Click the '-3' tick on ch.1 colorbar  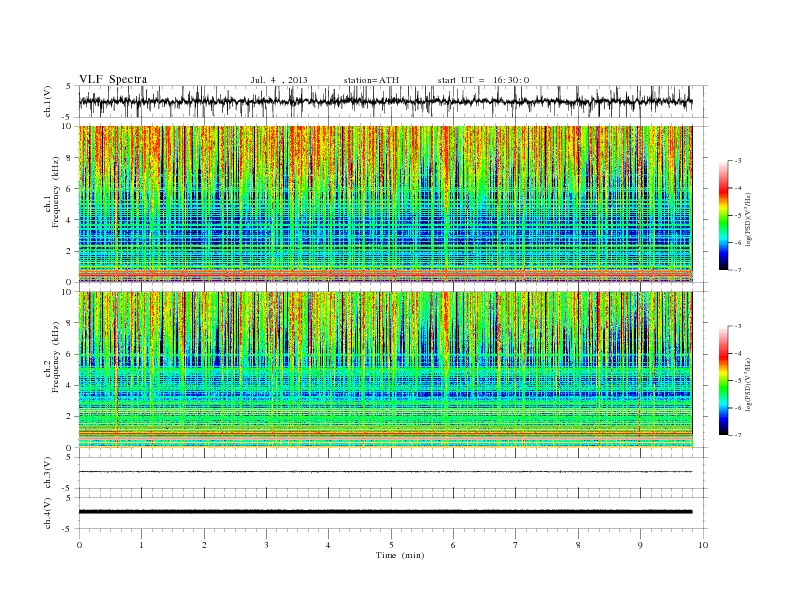coord(737,161)
